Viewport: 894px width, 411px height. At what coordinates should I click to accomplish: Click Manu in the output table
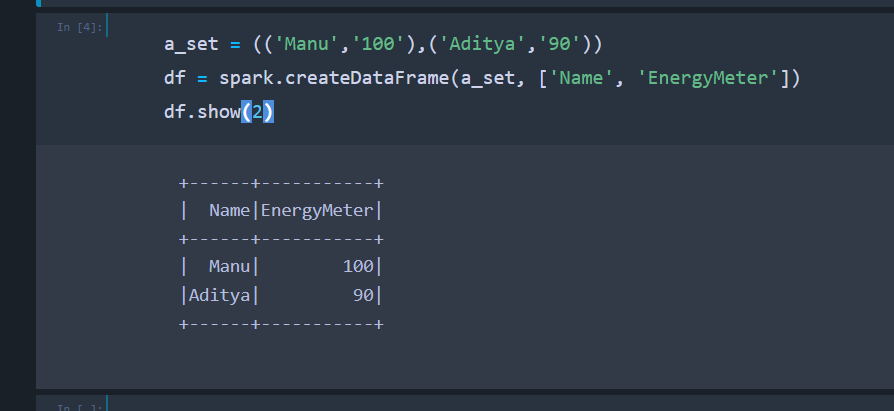point(229,267)
